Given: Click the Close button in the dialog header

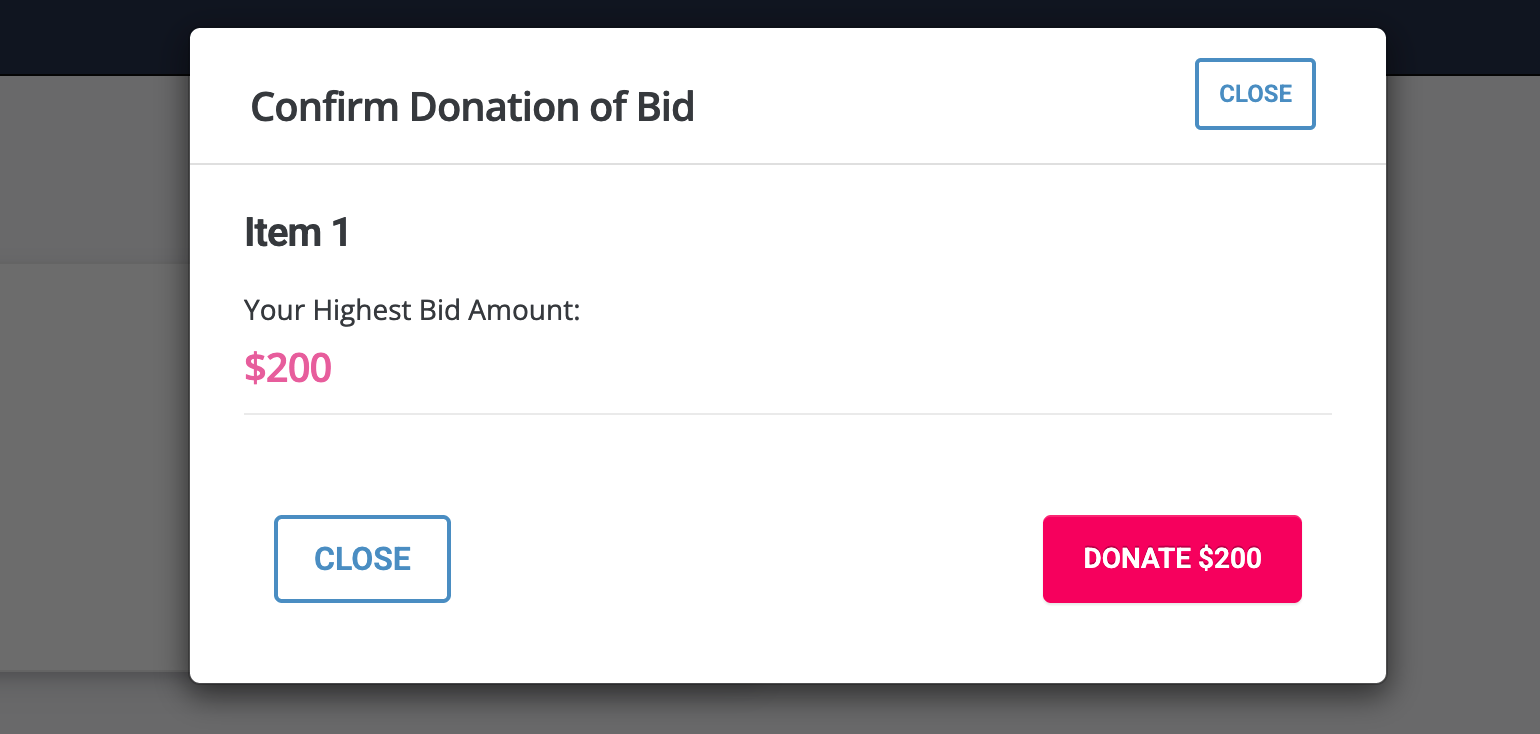Looking at the screenshot, I should pyautogui.click(x=1255, y=94).
